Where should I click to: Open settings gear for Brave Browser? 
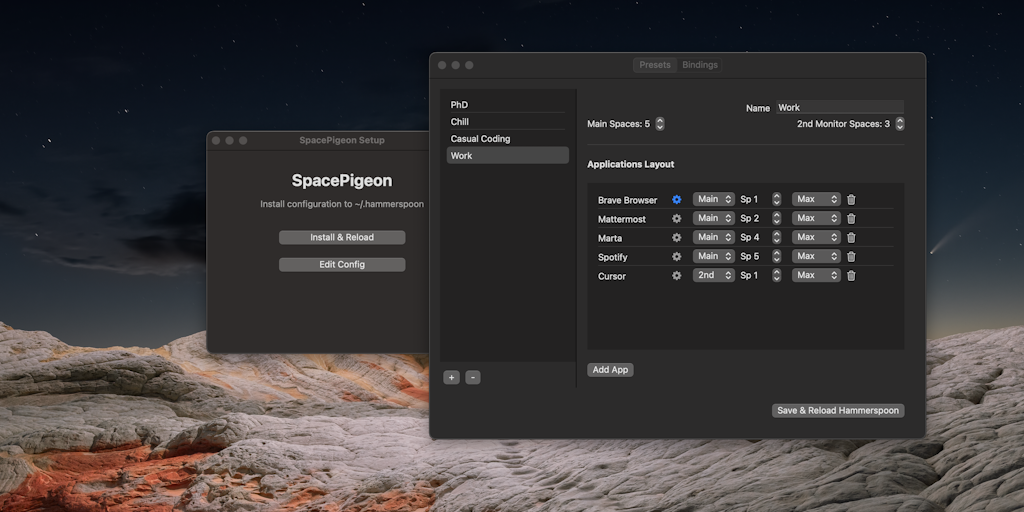676,200
